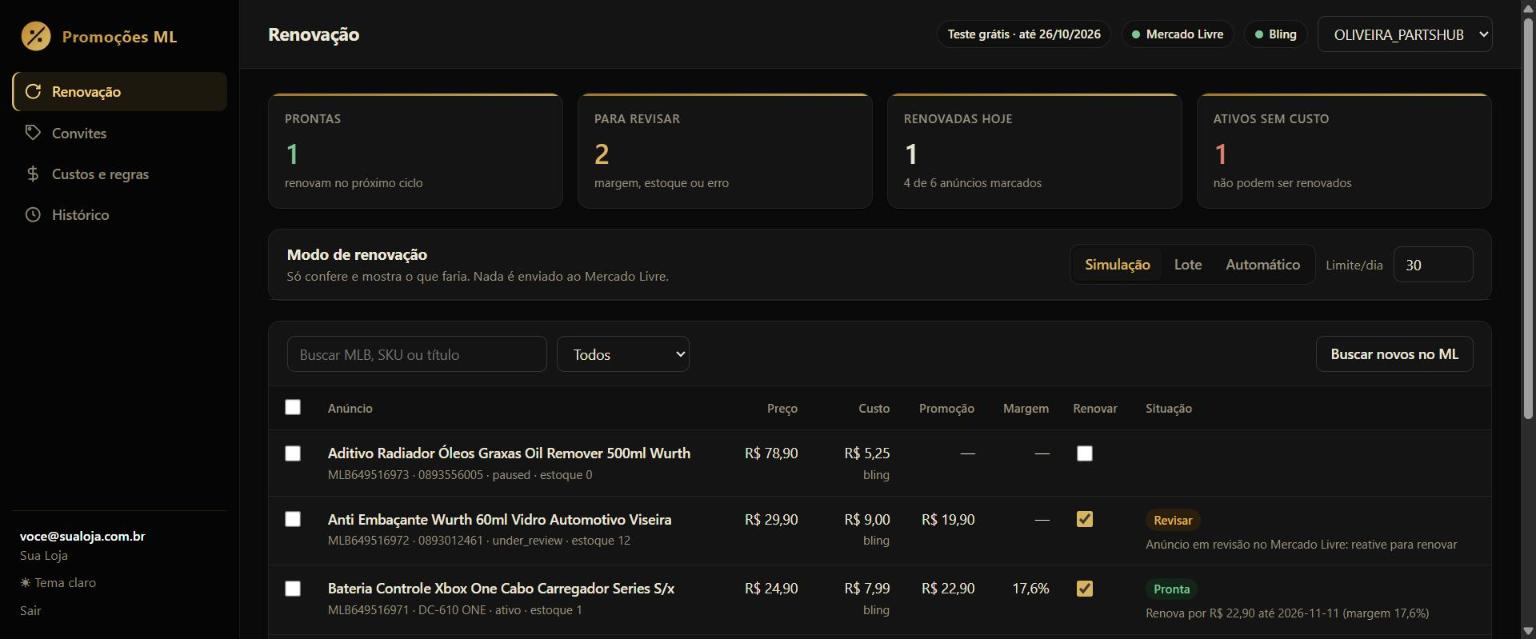Click the Anúncio column header
The height and width of the screenshot is (639, 1536).
(350, 408)
